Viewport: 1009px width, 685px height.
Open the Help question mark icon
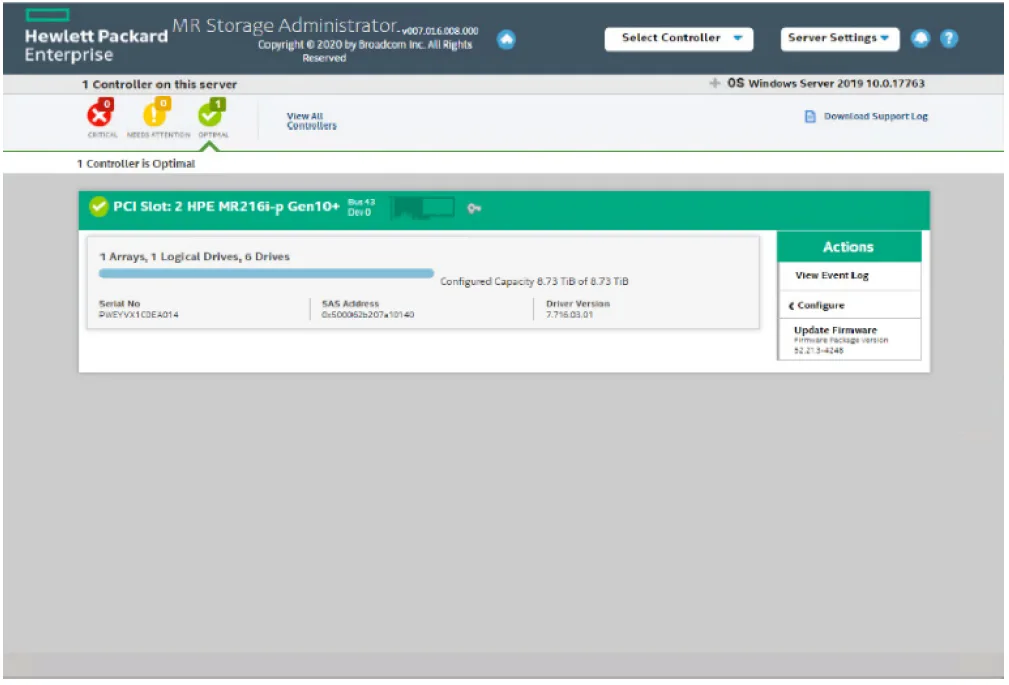coord(949,39)
